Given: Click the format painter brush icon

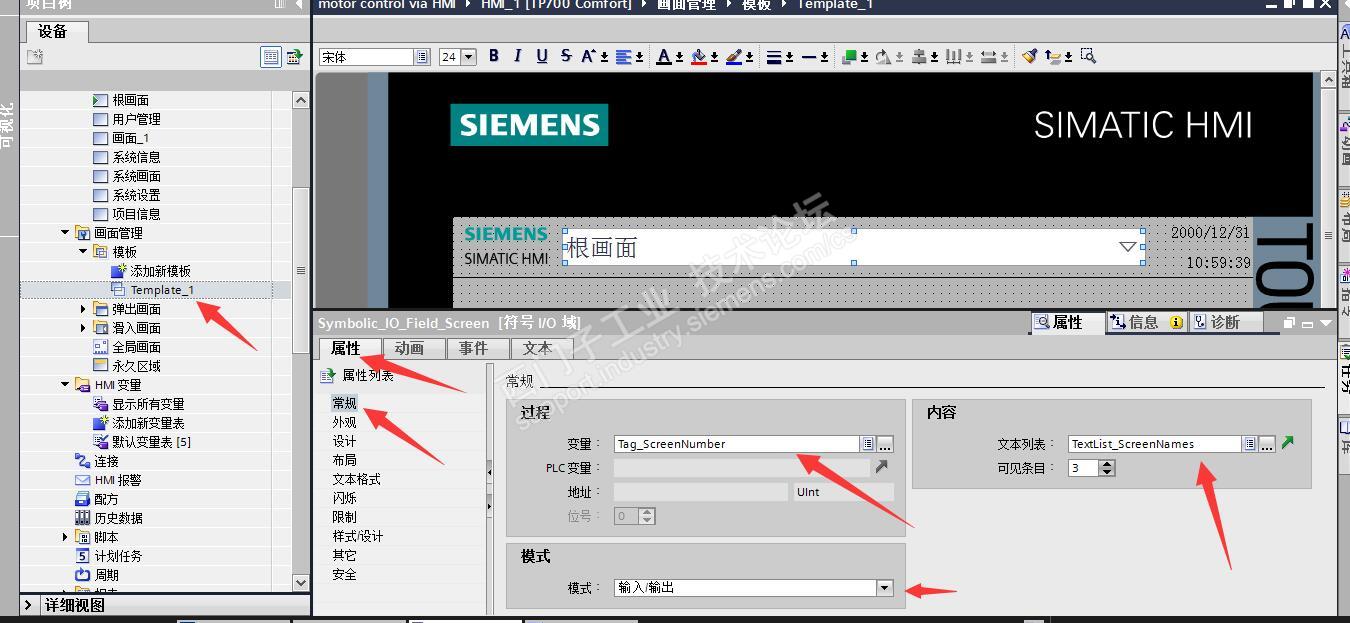Looking at the screenshot, I should pos(1029,56).
